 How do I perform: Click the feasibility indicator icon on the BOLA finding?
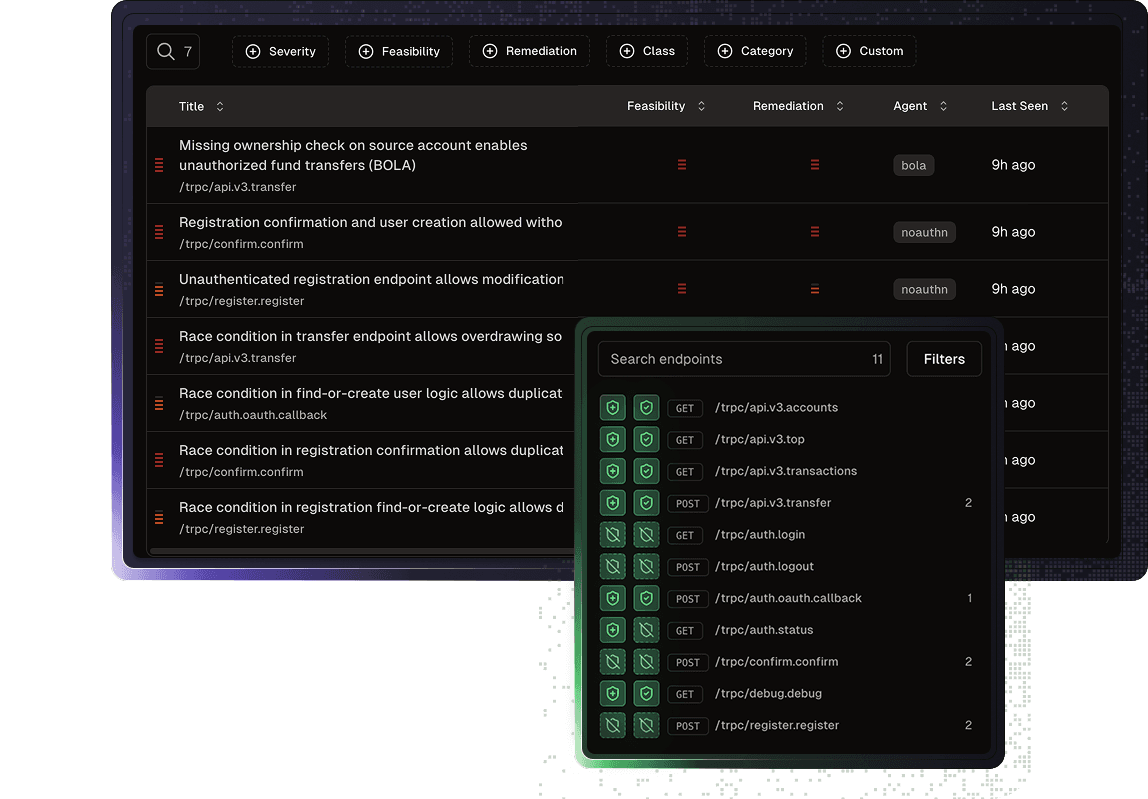[682, 165]
